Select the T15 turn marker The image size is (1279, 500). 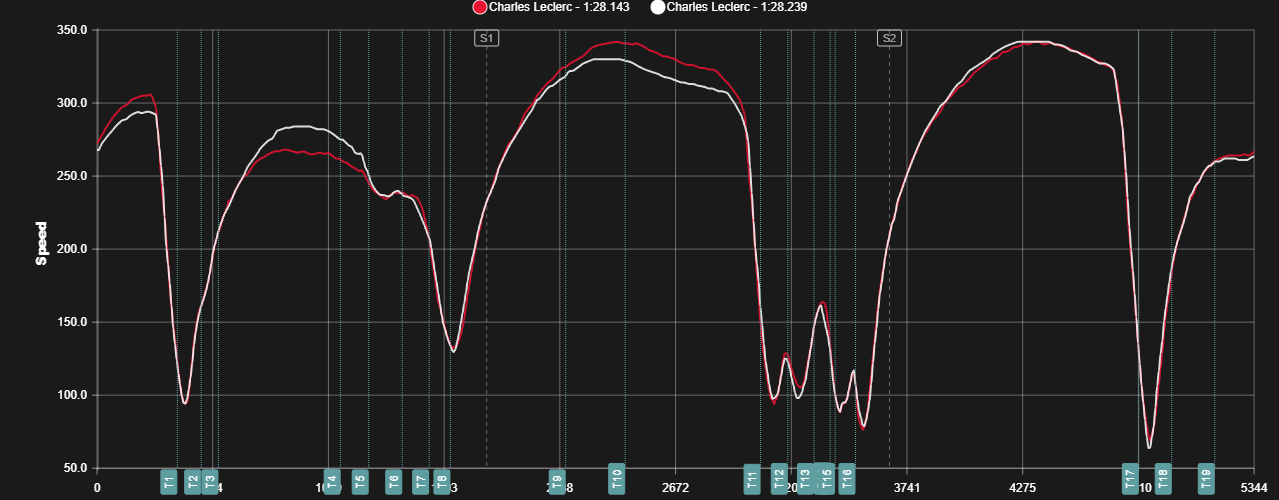coord(827,478)
